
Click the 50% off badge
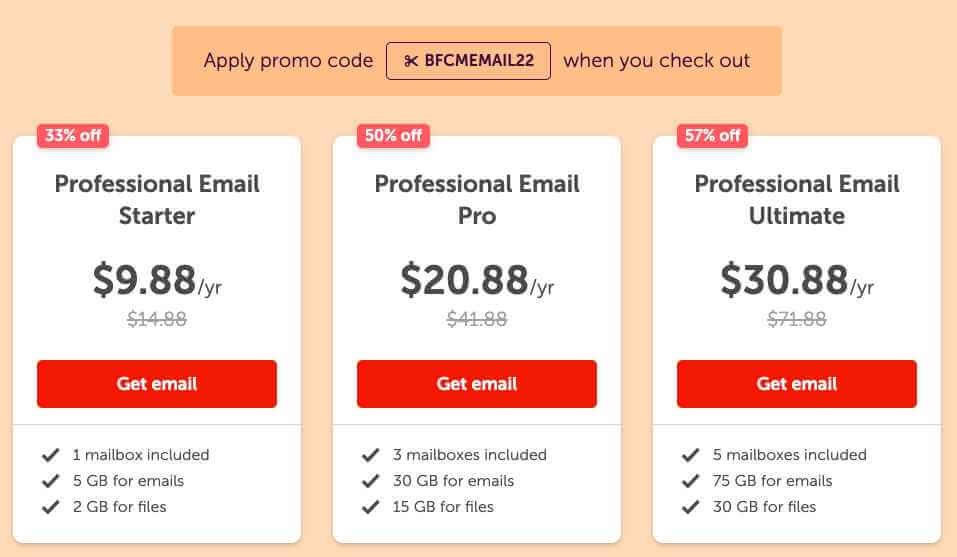pyautogui.click(x=393, y=135)
